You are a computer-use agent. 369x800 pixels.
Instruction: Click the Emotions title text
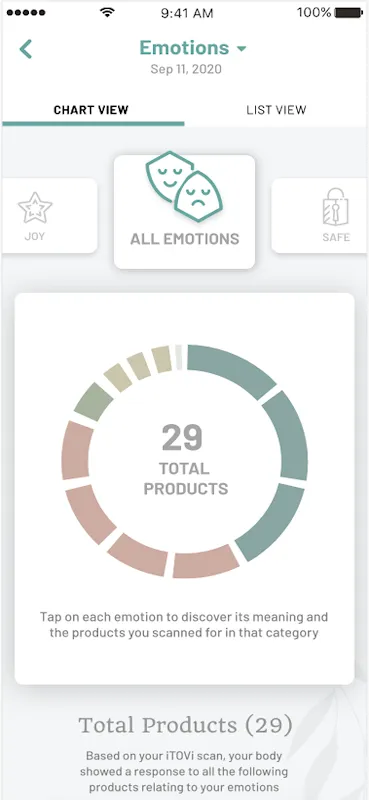[x=184, y=48]
